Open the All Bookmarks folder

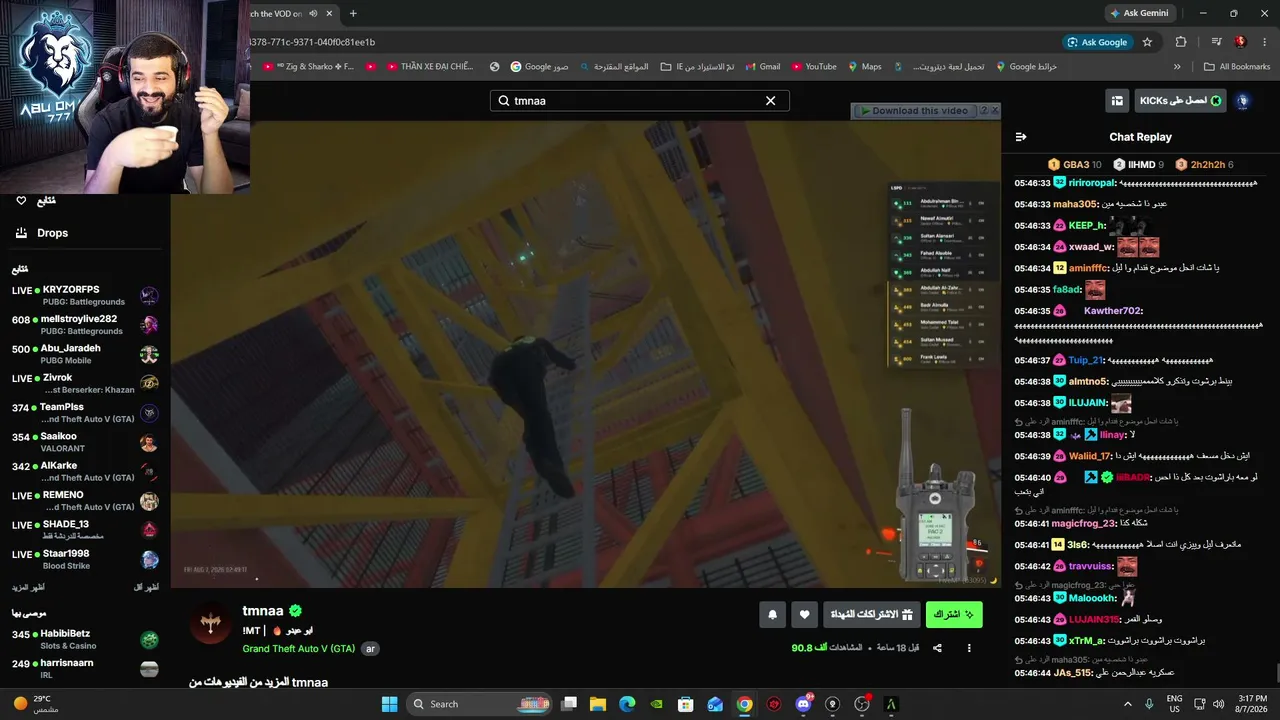click(x=1237, y=67)
